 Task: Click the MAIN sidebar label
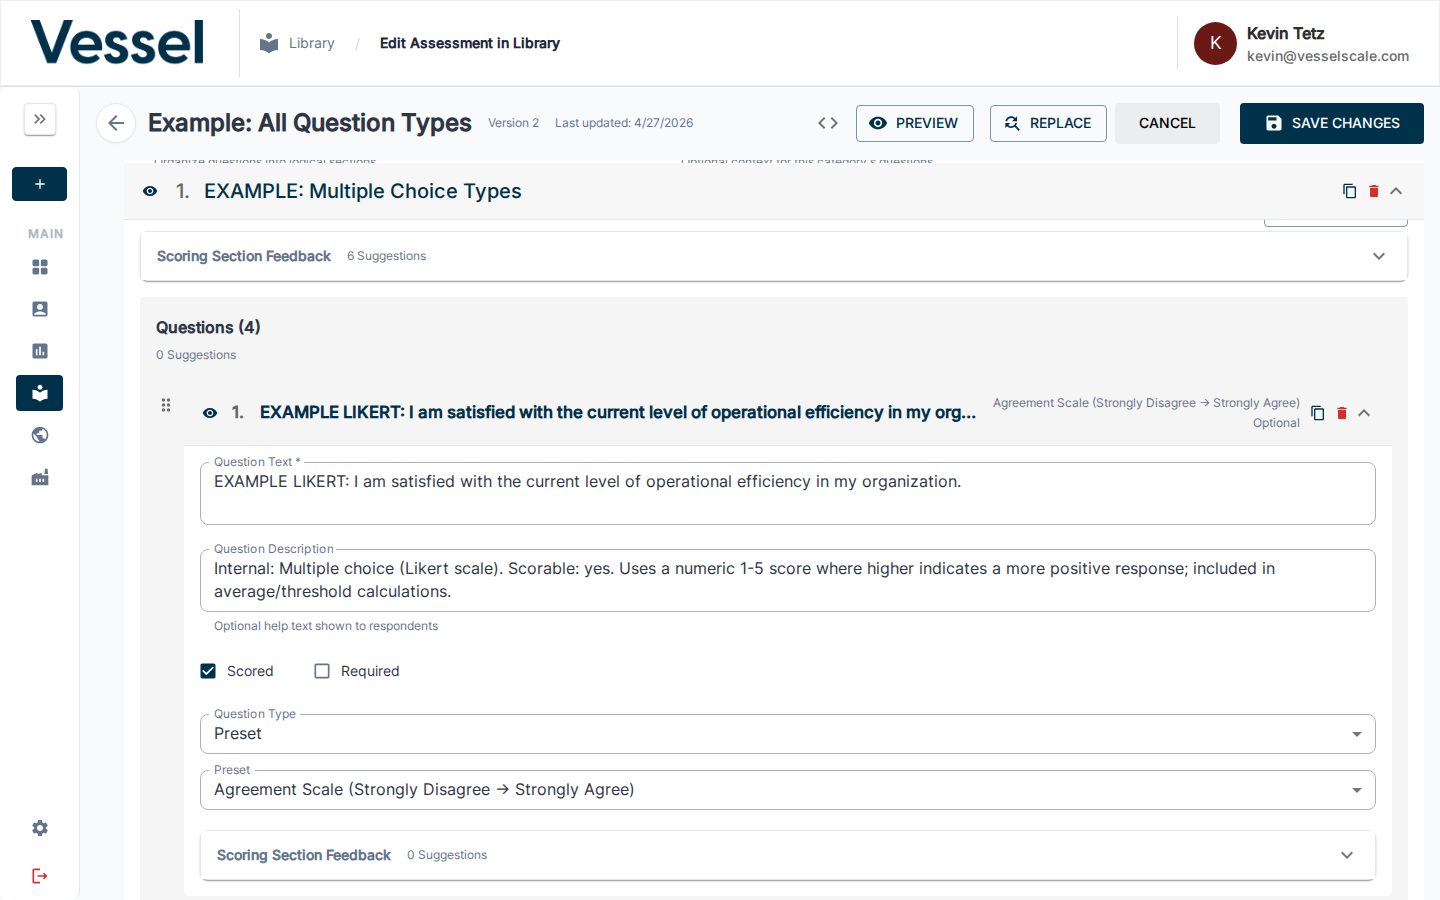[46, 234]
